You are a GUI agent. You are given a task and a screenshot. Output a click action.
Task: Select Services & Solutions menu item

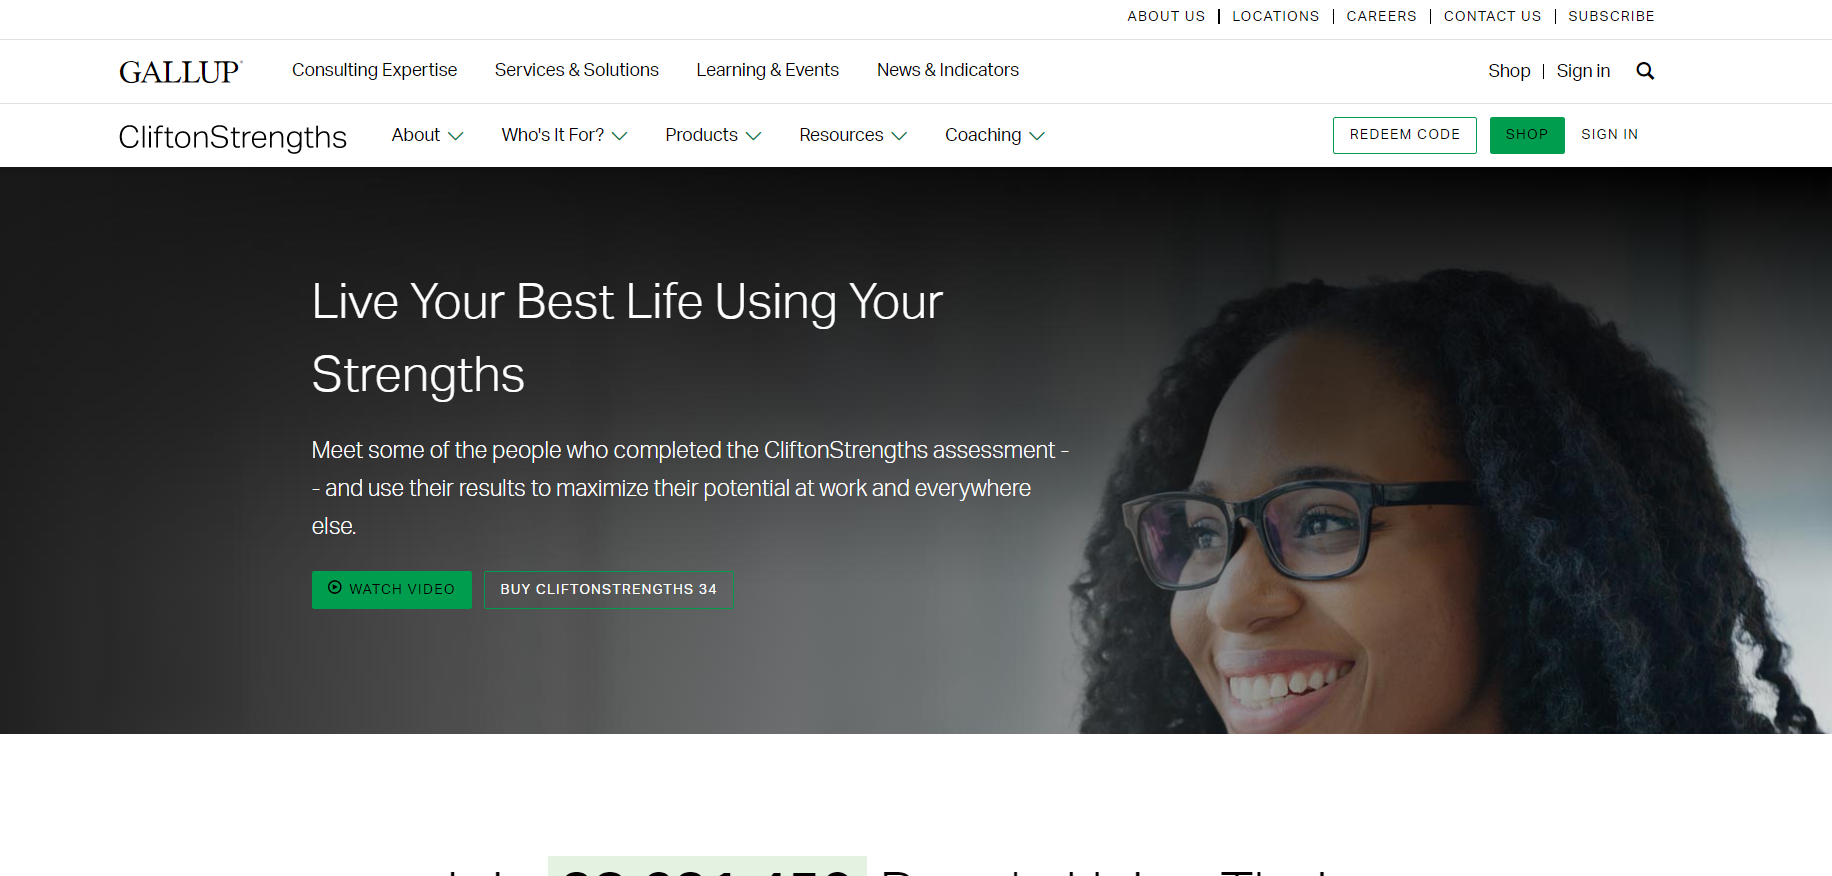[577, 70]
